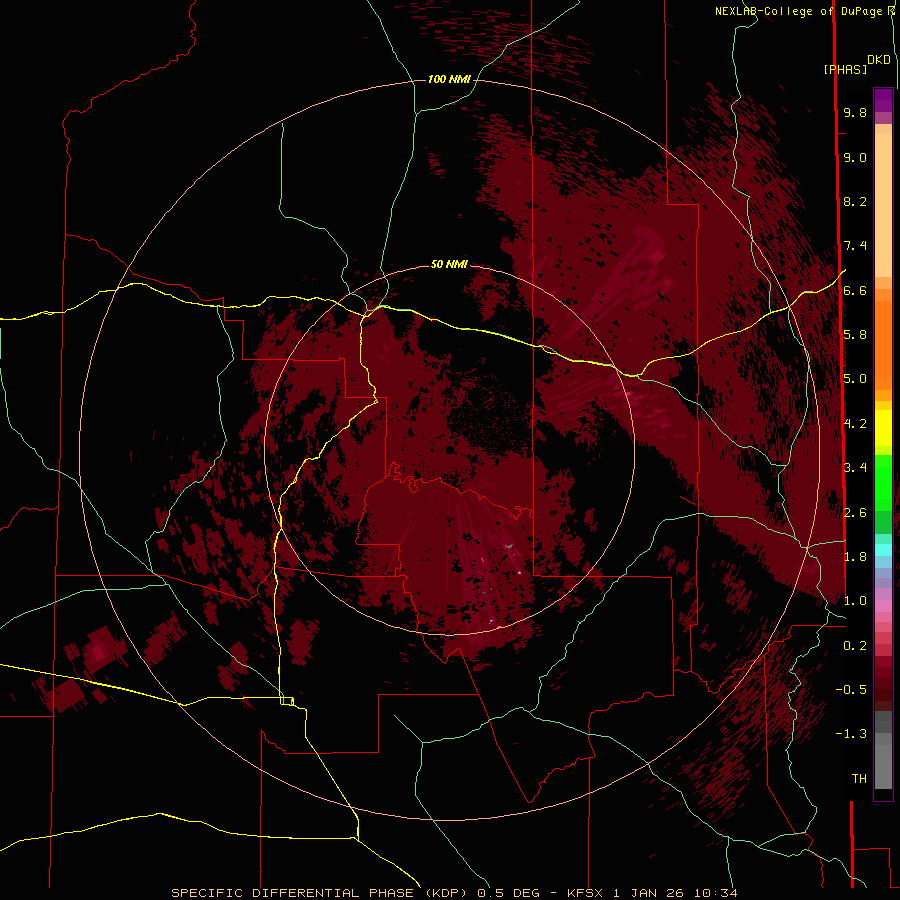The image size is (900, 900).
Task: Click the TH label on the color scale
Action: [x=859, y=779]
